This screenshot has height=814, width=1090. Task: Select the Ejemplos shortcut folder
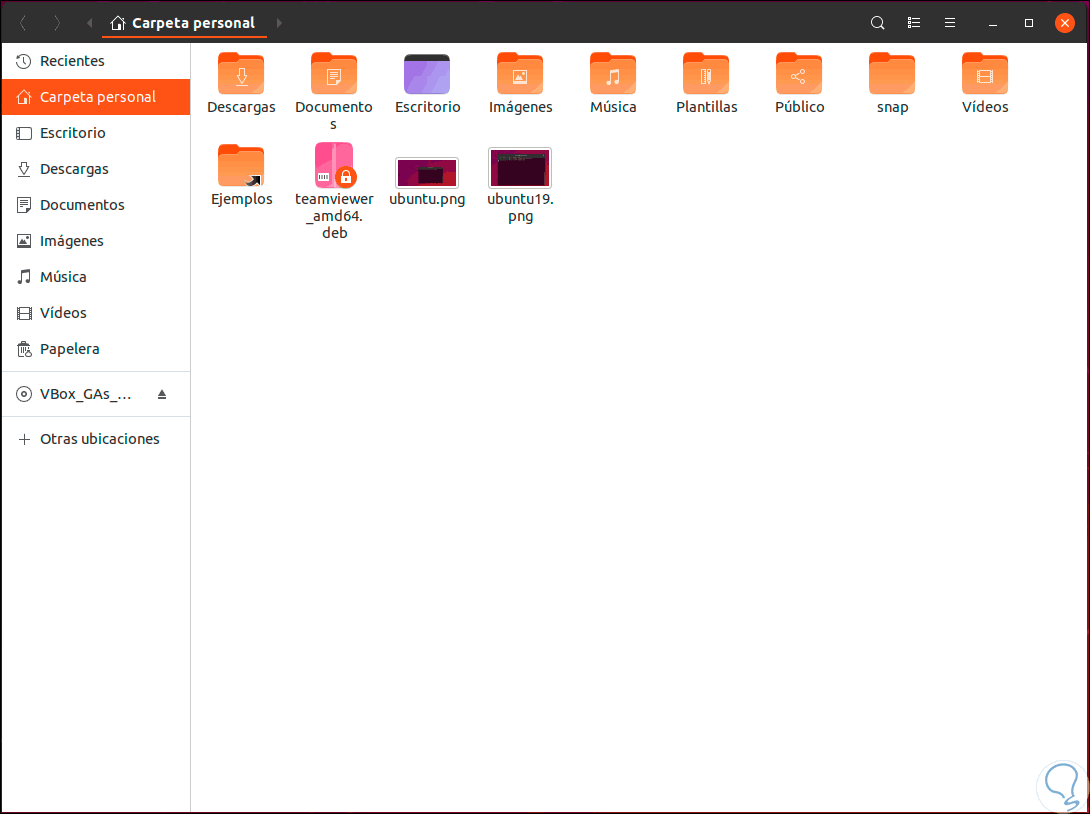[x=241, y=165]
